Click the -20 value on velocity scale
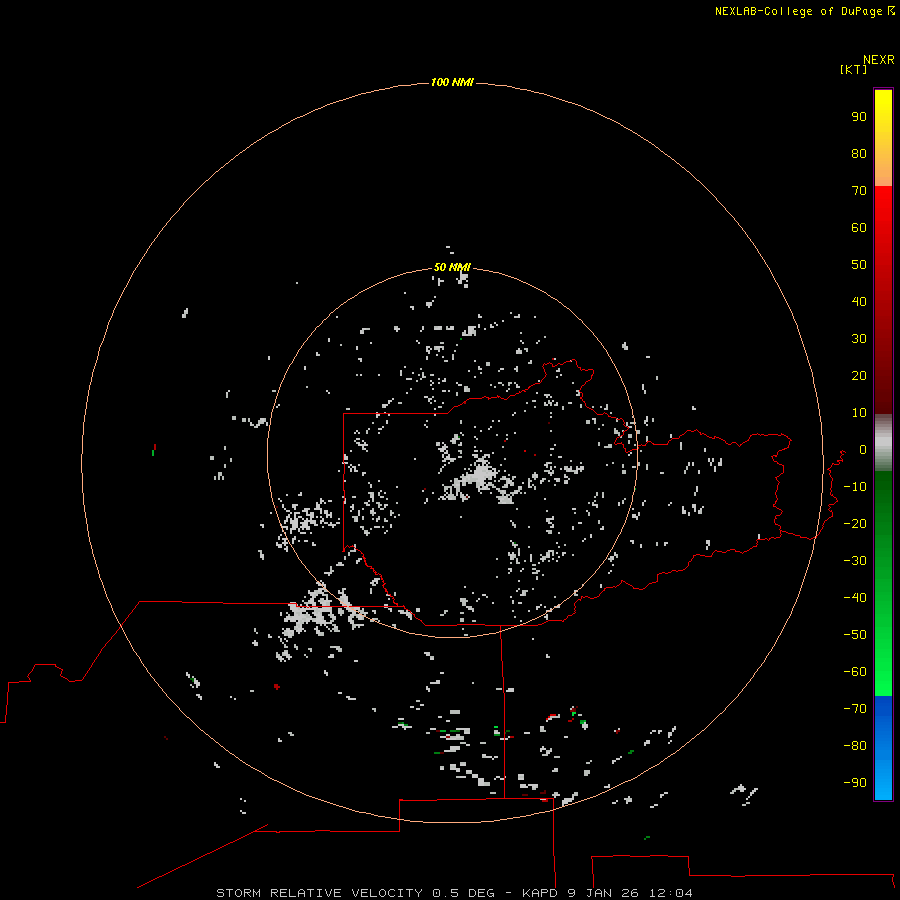 (855, 523)
